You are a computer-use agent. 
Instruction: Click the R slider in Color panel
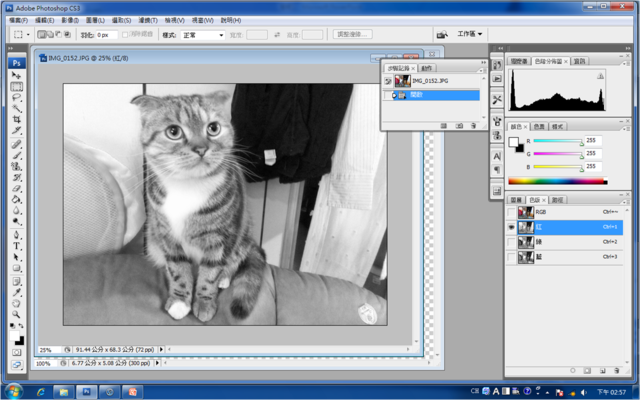(x=558, y=141)
